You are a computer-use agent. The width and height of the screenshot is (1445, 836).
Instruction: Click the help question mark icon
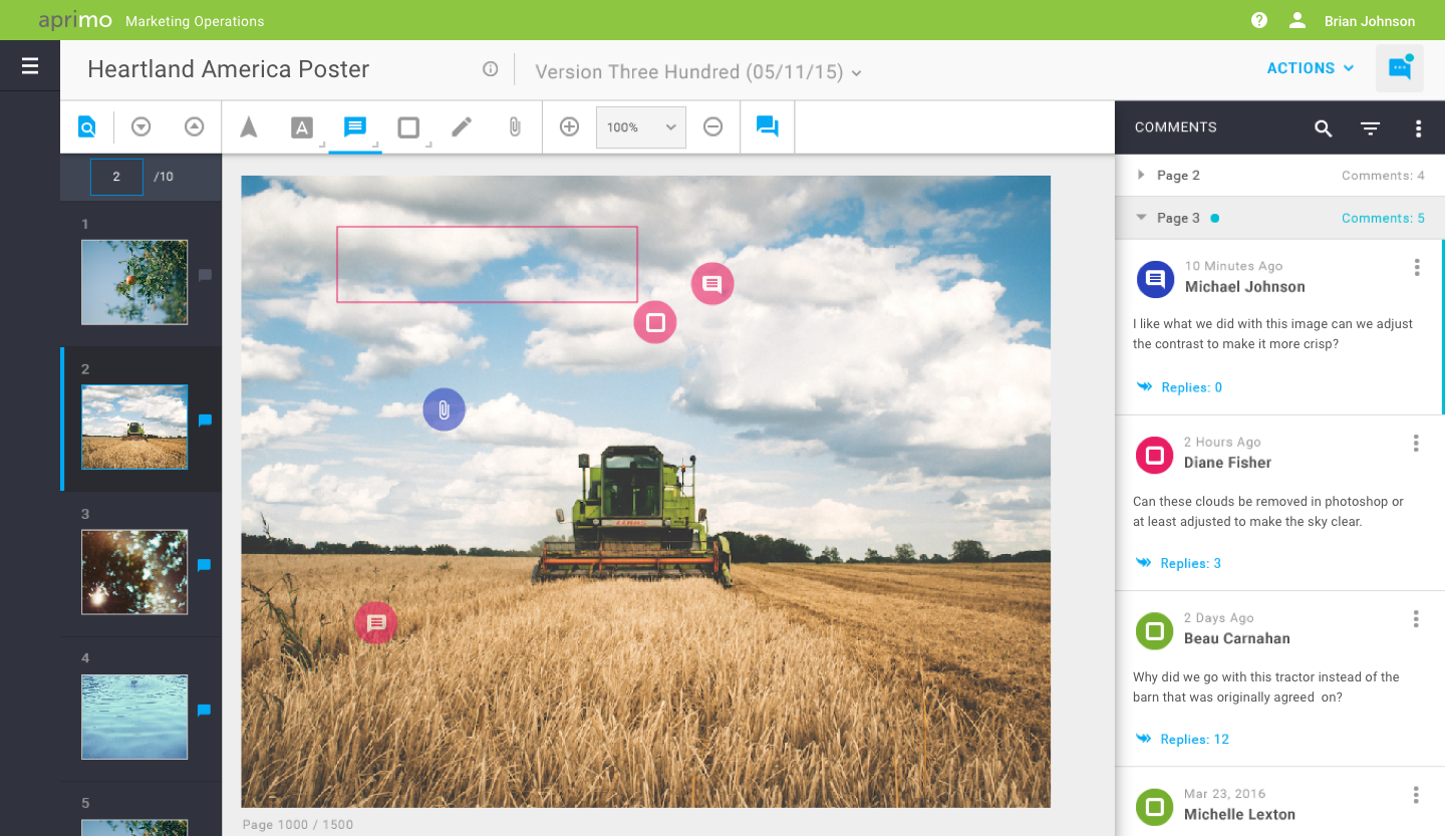(1259, 20)
